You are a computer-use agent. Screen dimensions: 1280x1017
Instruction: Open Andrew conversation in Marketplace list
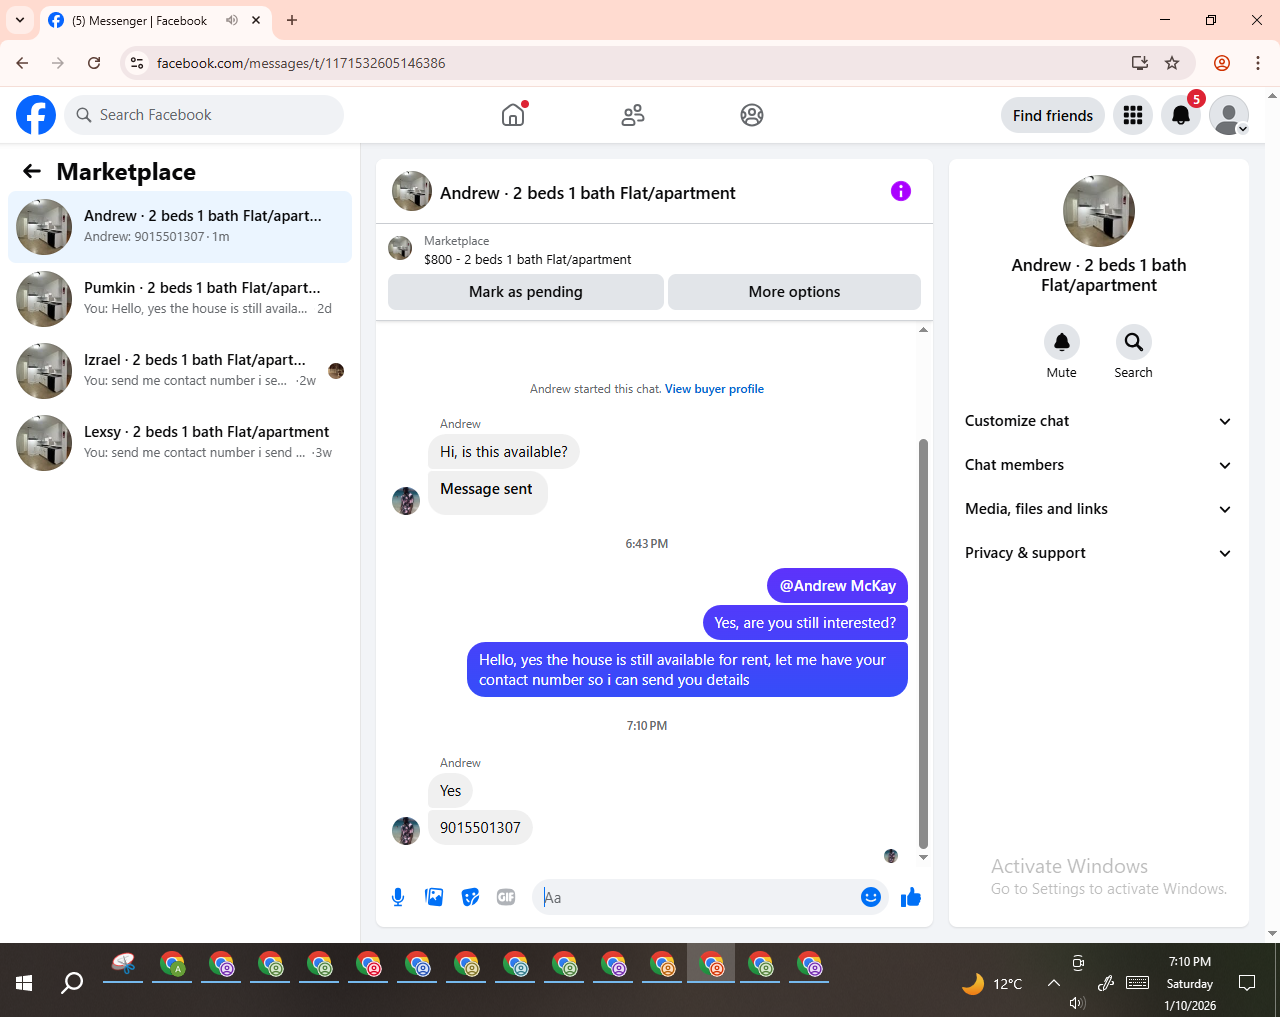[x=180, y=227]
